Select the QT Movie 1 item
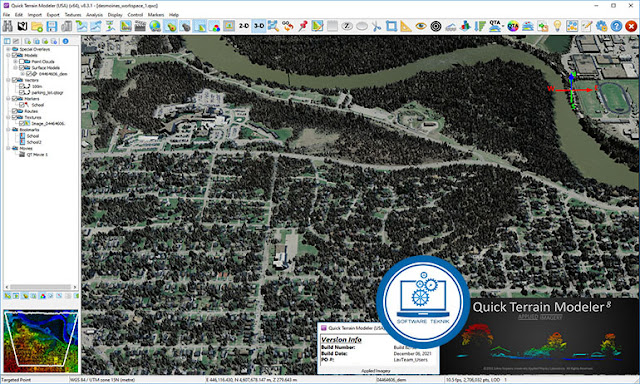 pos(37,155)
